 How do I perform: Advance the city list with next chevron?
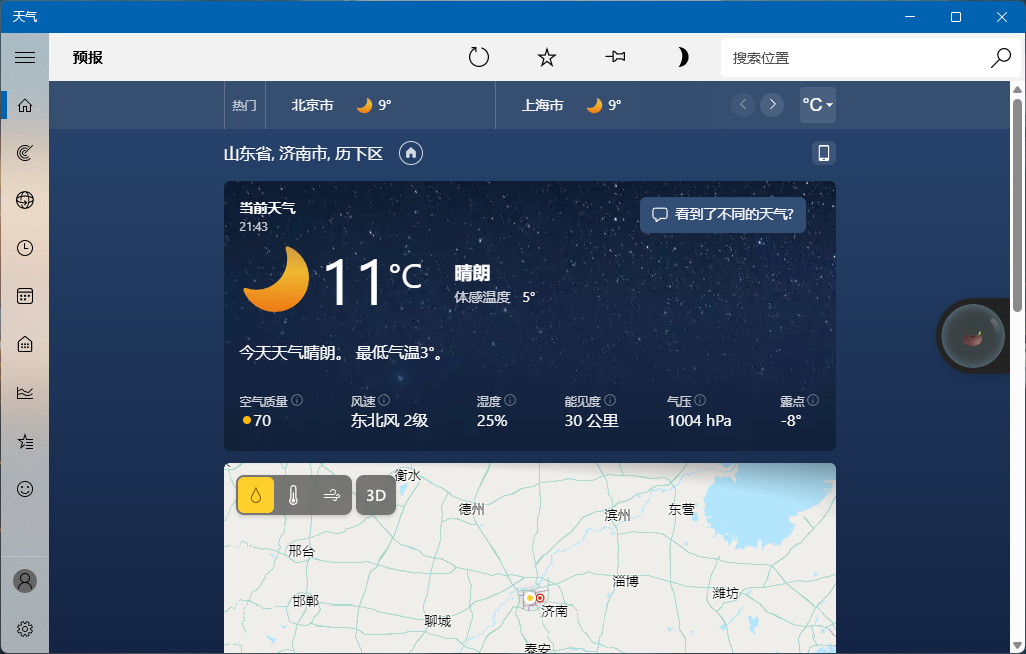pos(771,104)
